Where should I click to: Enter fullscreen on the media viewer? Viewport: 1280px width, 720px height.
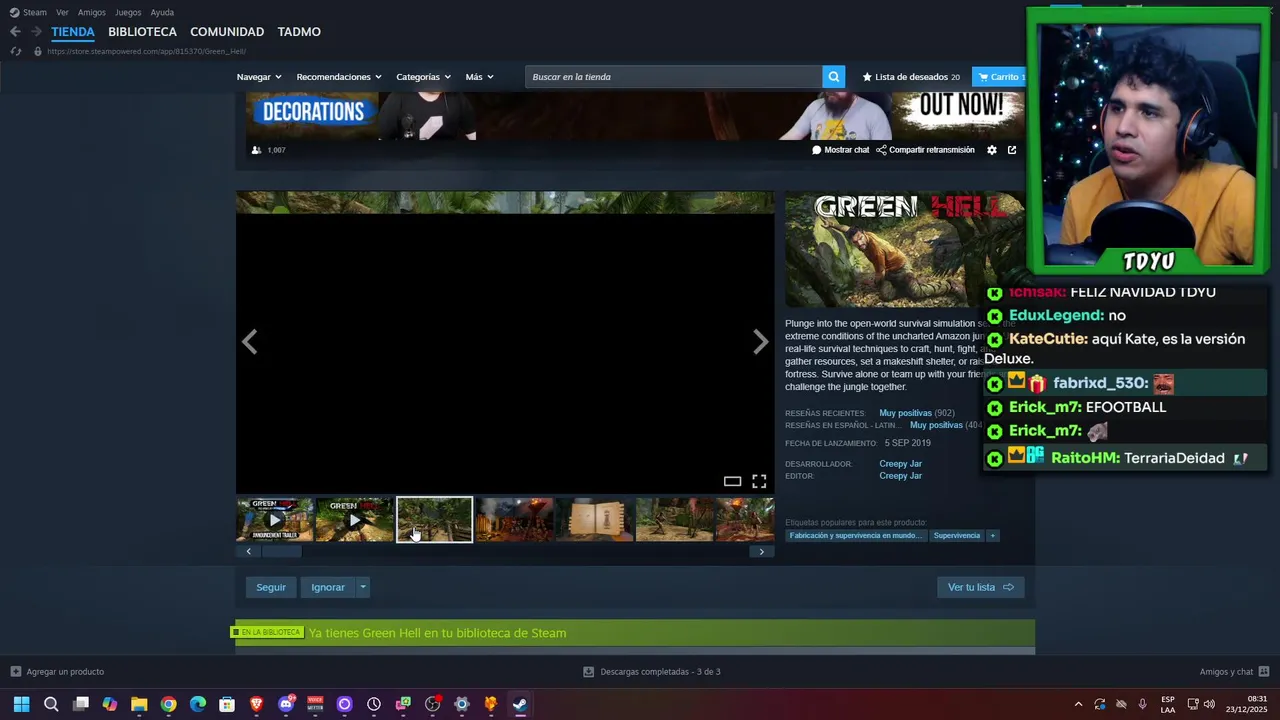[759, 482]
